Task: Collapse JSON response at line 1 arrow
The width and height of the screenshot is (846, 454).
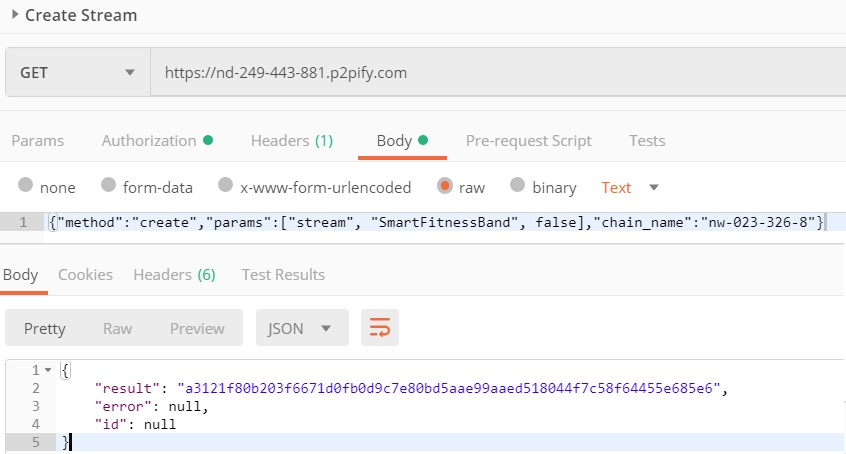Action: click(x=48, y=370)
